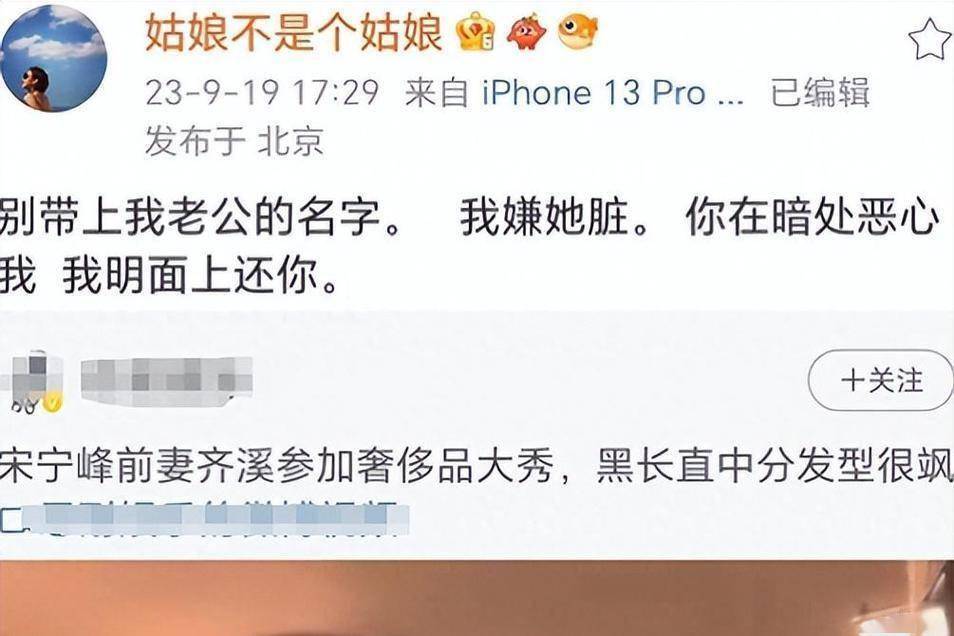This screenshot has height=636, width=954.
Task: Open the reposted text about 宋宁峰前妻齐溪
Action: [x=477, y=467]
